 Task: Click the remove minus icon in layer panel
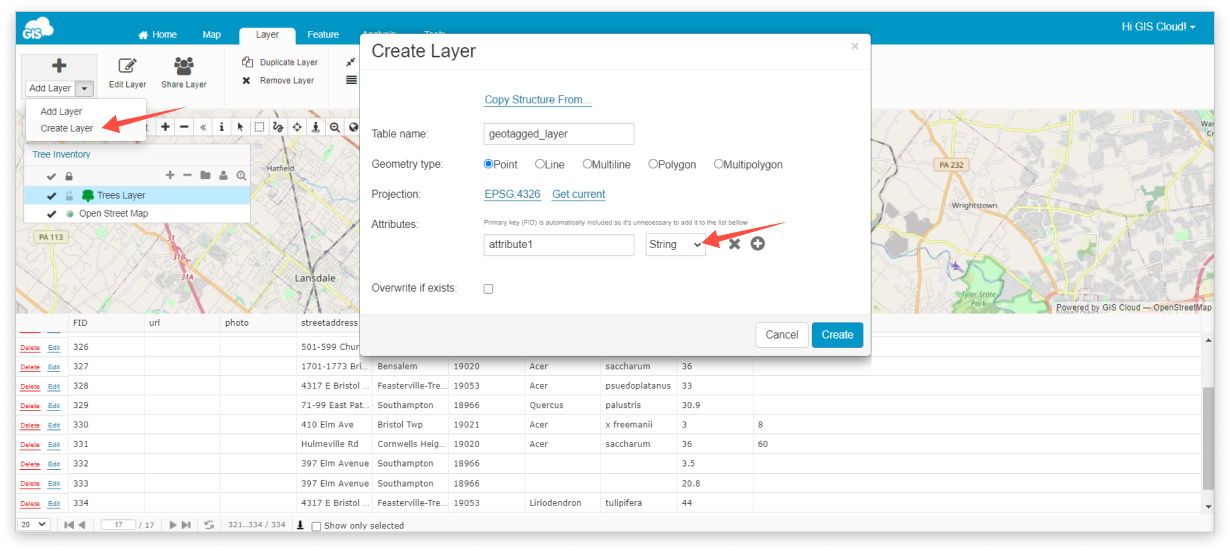tap(187, 175)
